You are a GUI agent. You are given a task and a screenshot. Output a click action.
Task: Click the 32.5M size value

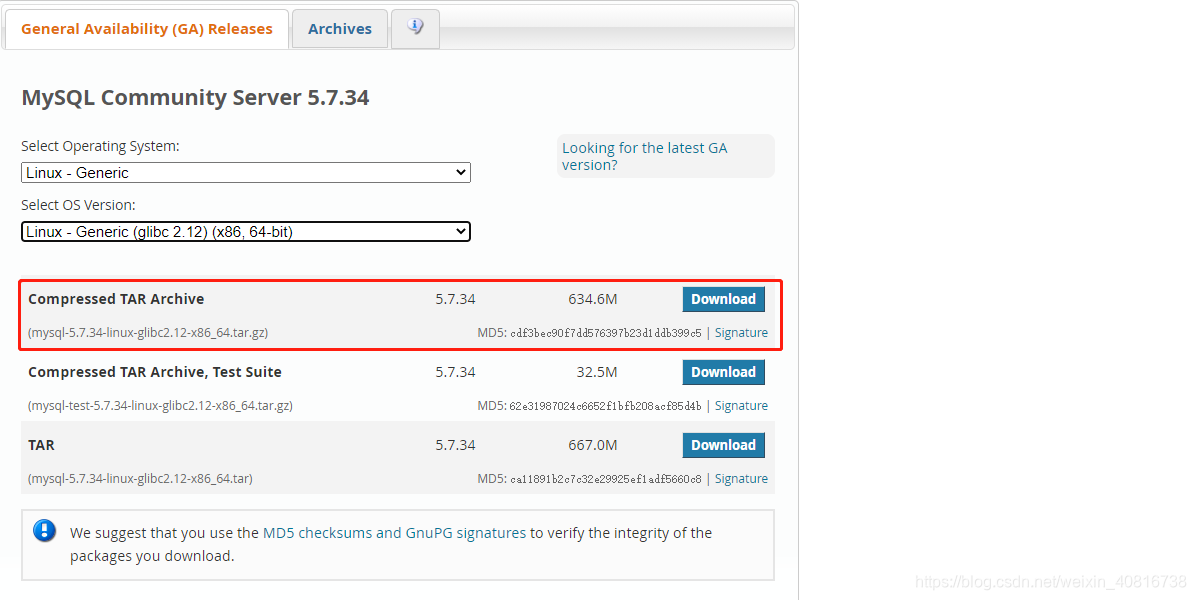point(597,372)
